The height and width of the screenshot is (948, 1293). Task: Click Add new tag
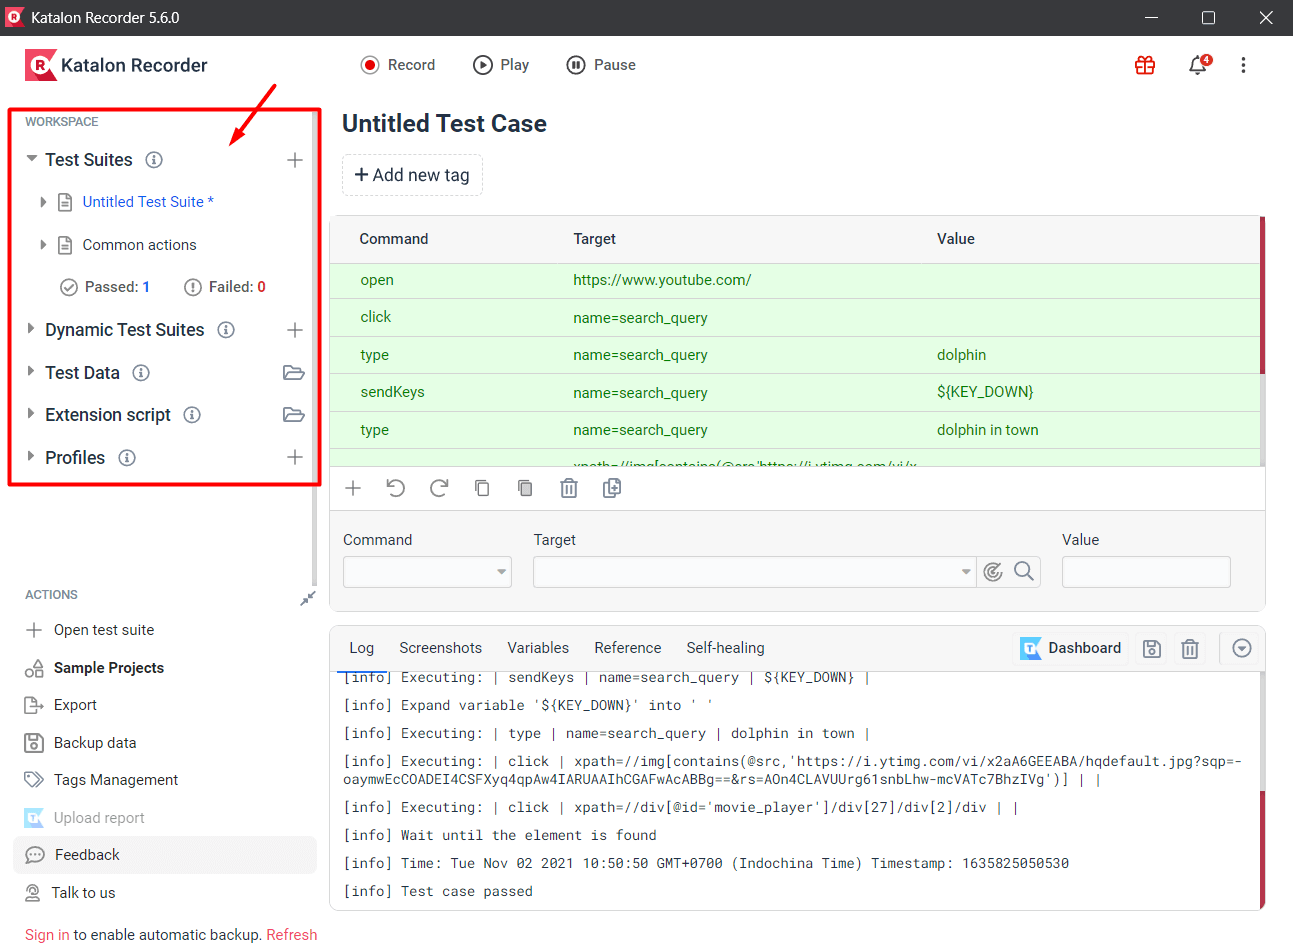pyautogui.click(x=412, y=174)
